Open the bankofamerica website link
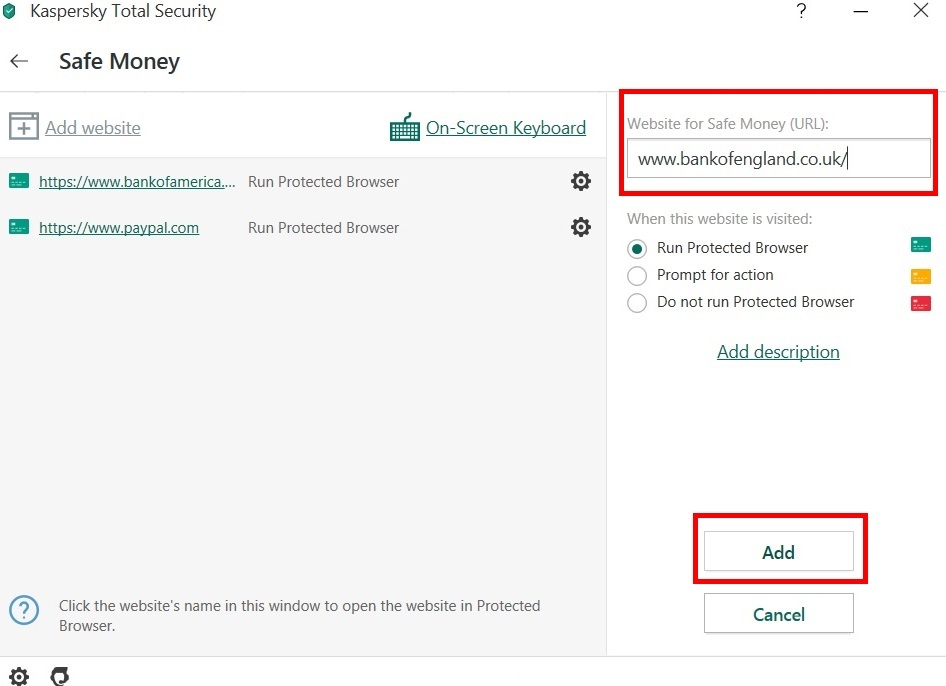This screenshot has width=946, height=686. pyautogui.click(x=137, y=182)
